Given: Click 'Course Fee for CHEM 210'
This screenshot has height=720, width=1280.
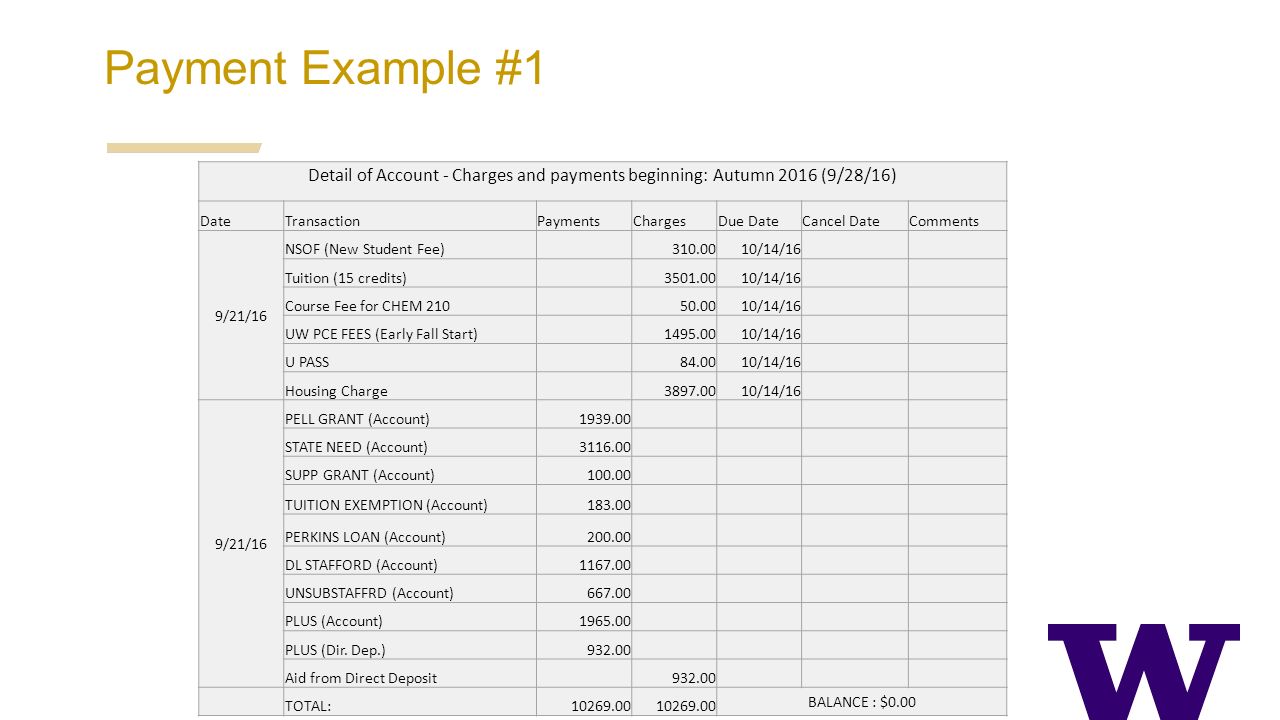Looking at the screenshot, I should click(x=367, y=306).
